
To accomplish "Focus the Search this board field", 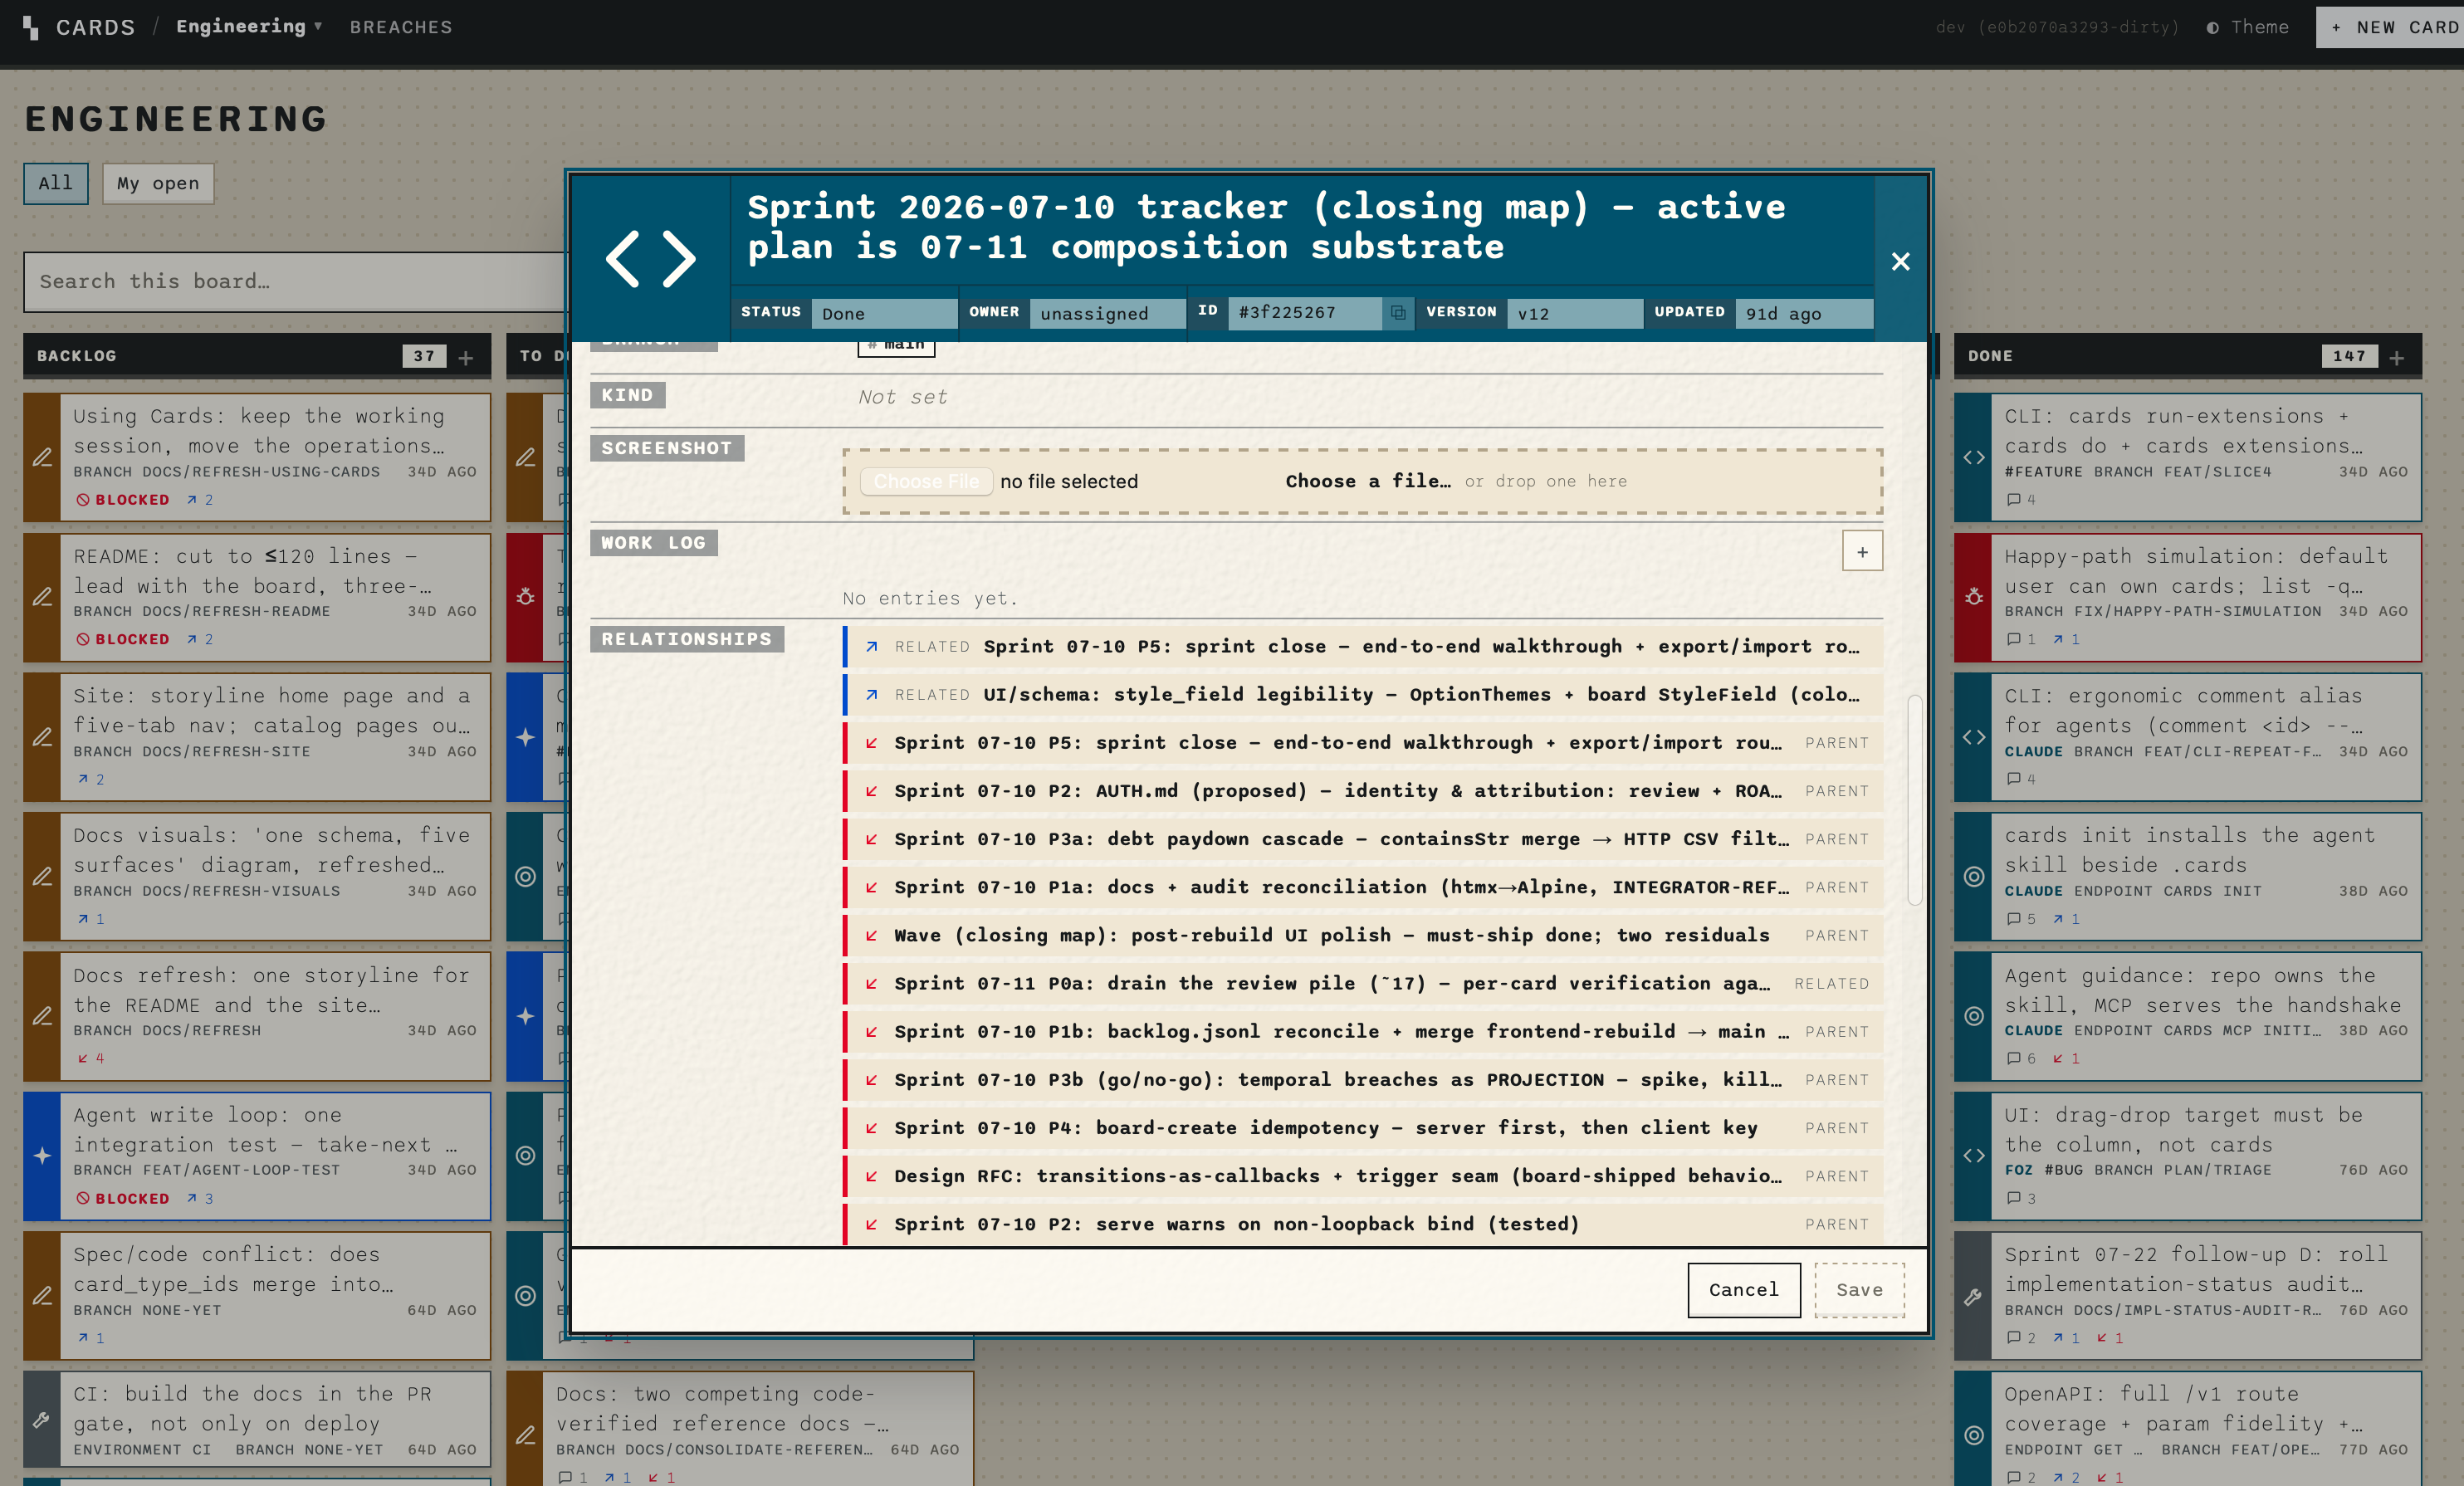I will click(295, 282).
